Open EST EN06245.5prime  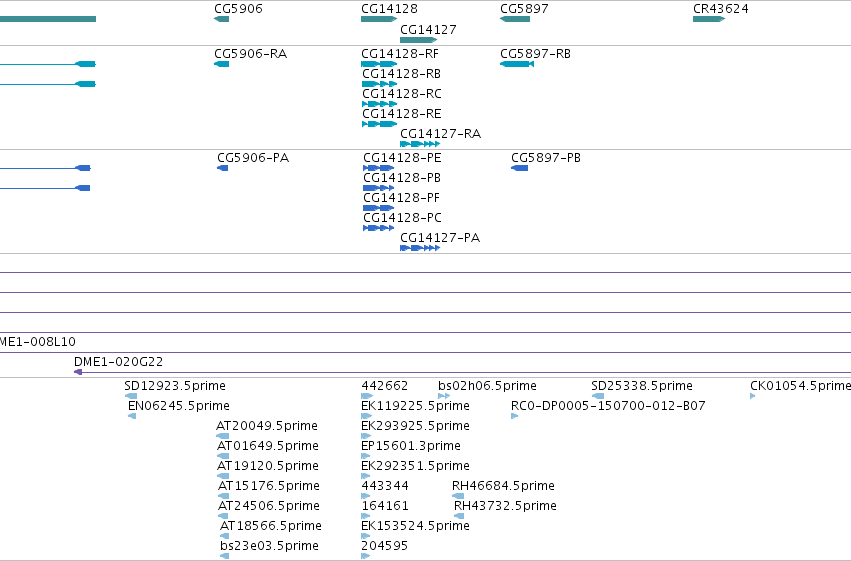(179, 406)
